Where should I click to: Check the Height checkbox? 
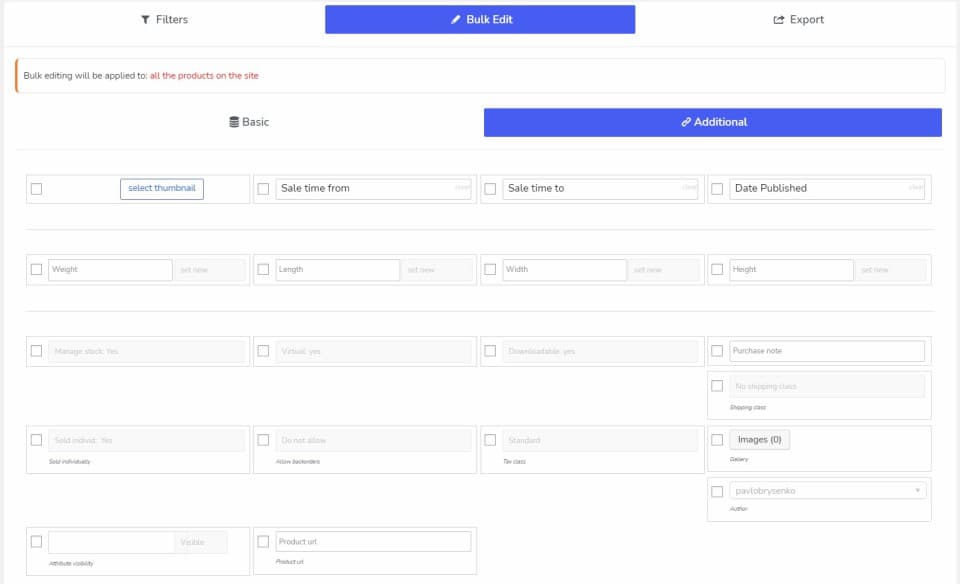717,269
